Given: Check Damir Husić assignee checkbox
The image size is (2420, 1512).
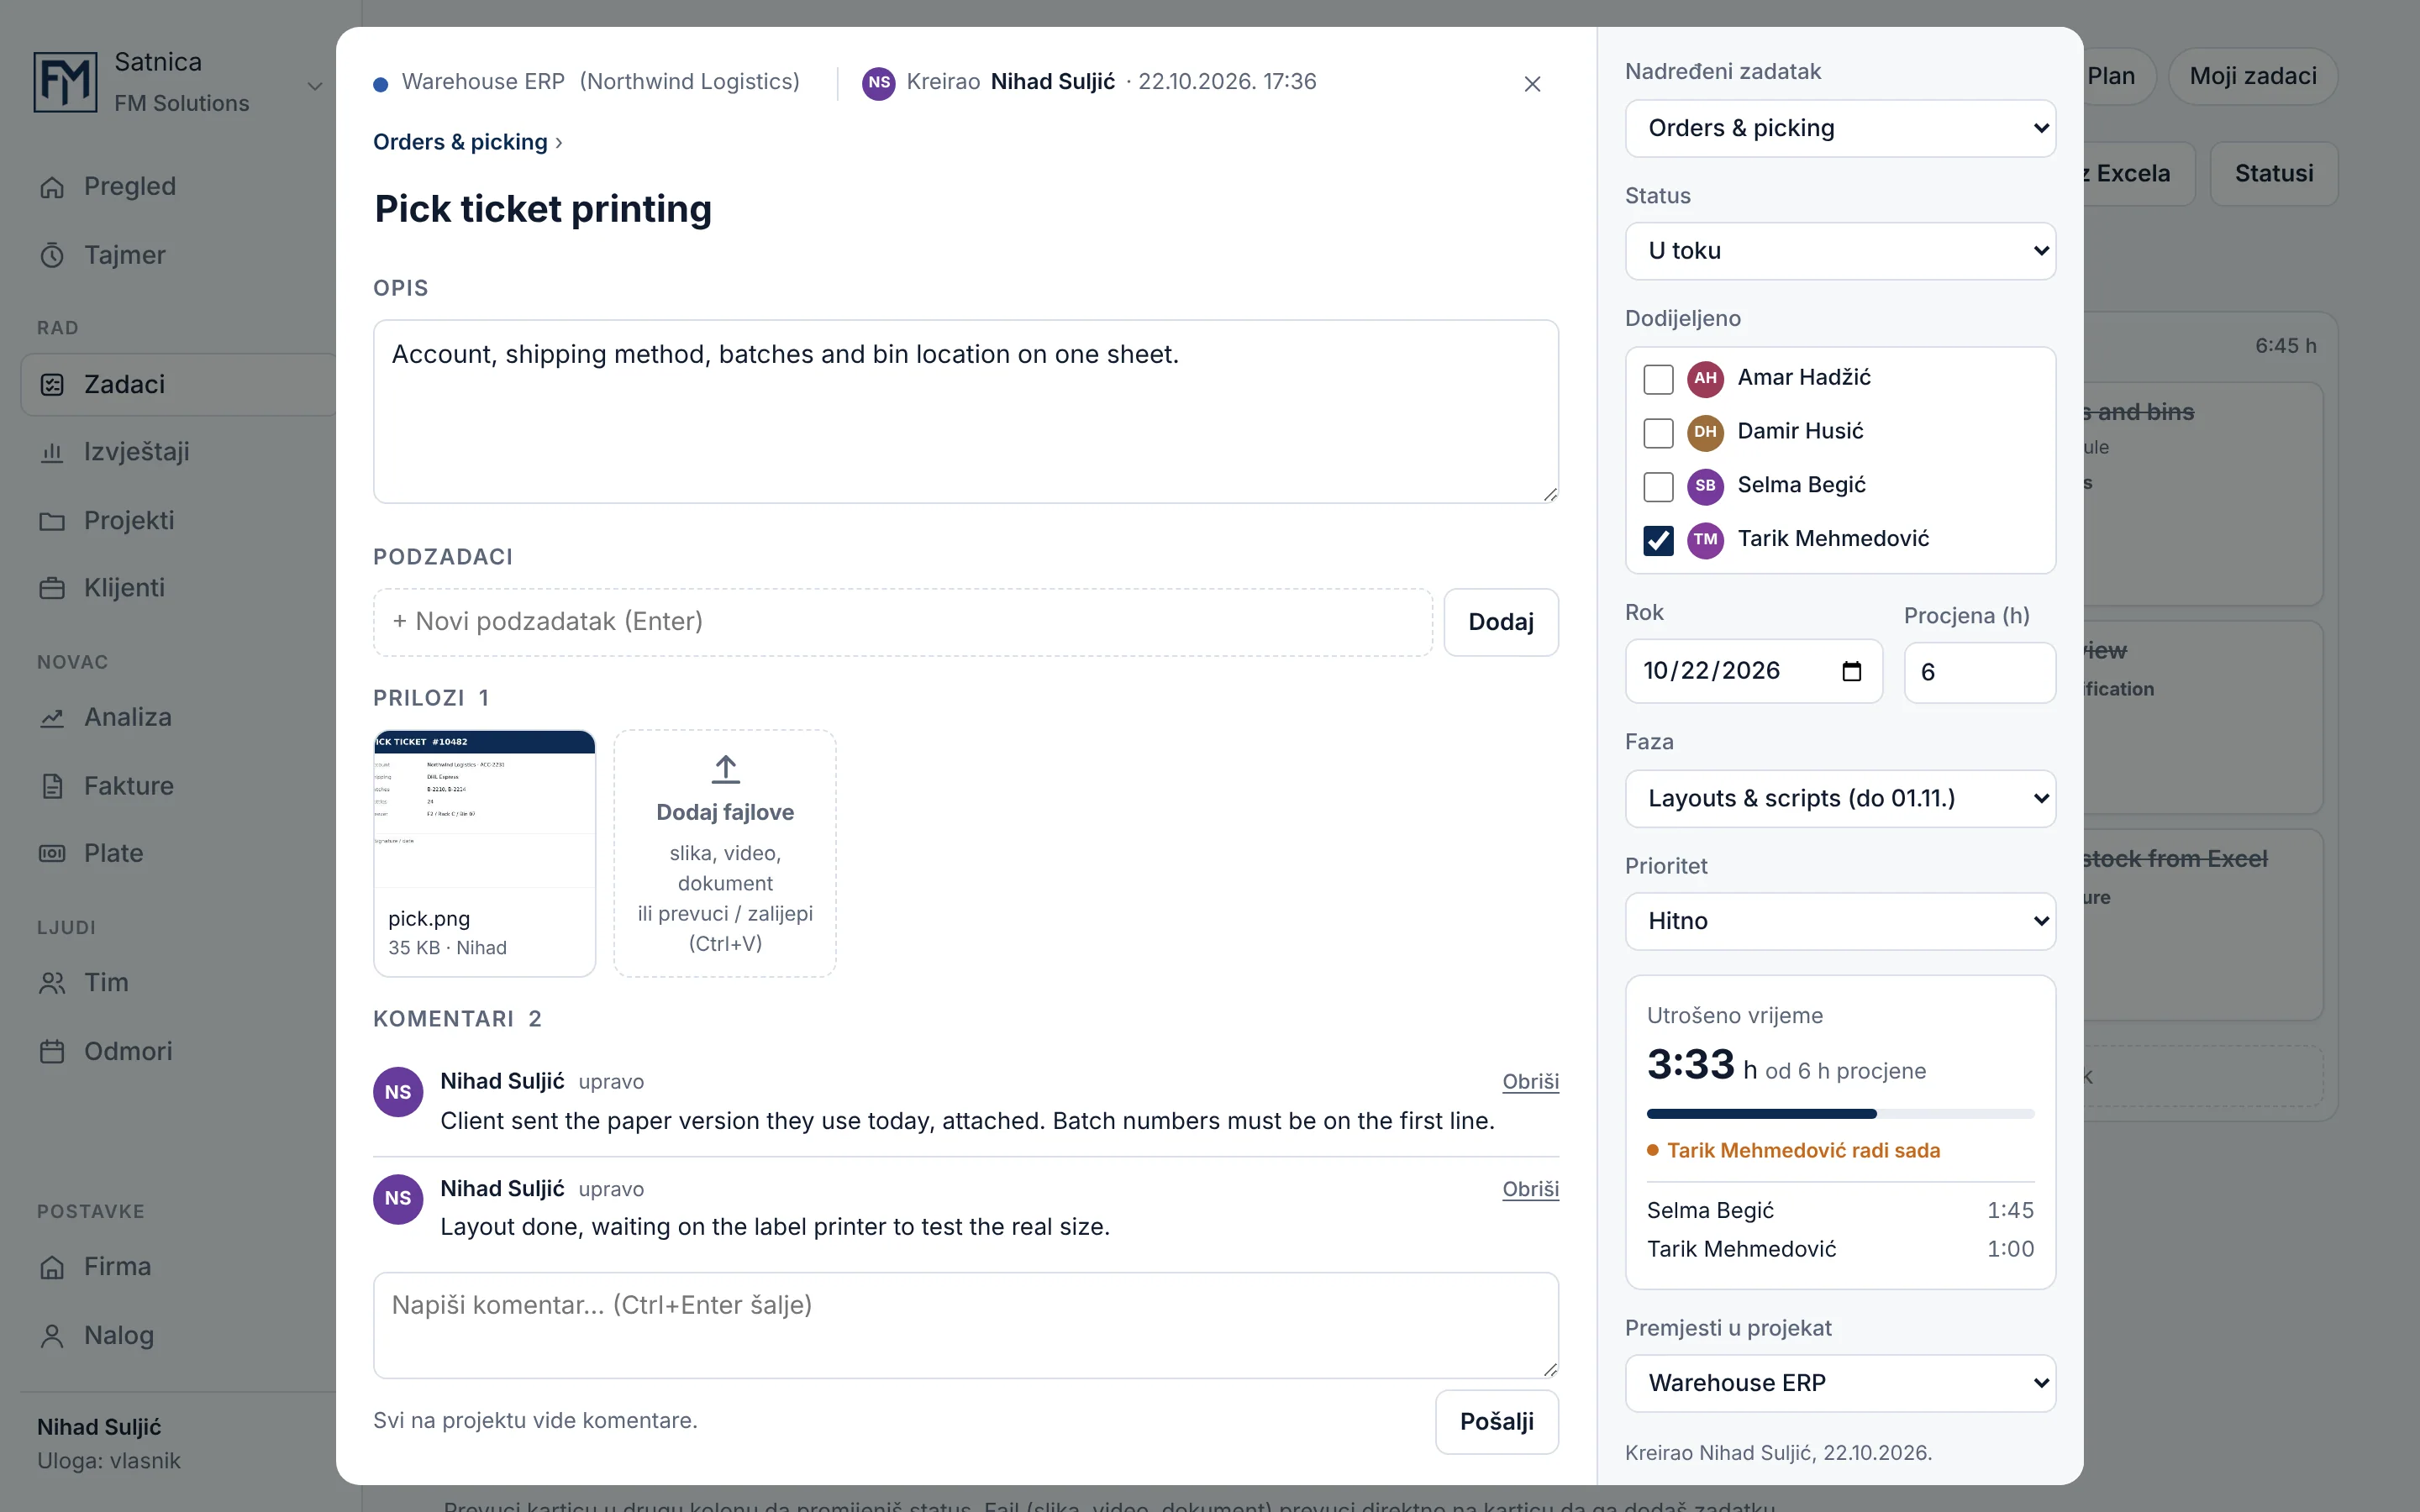Looking at the screenshot, I should pos(1658,433).
